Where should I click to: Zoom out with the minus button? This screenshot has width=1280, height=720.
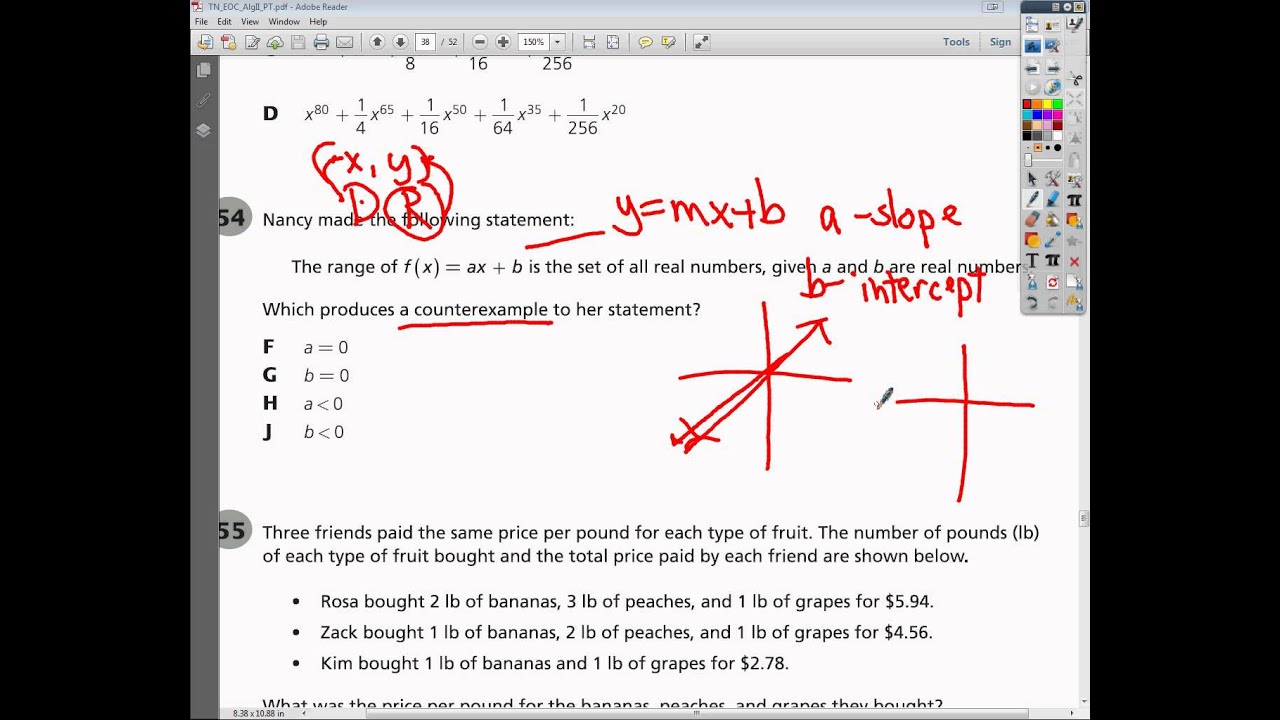tap(479, 42)
